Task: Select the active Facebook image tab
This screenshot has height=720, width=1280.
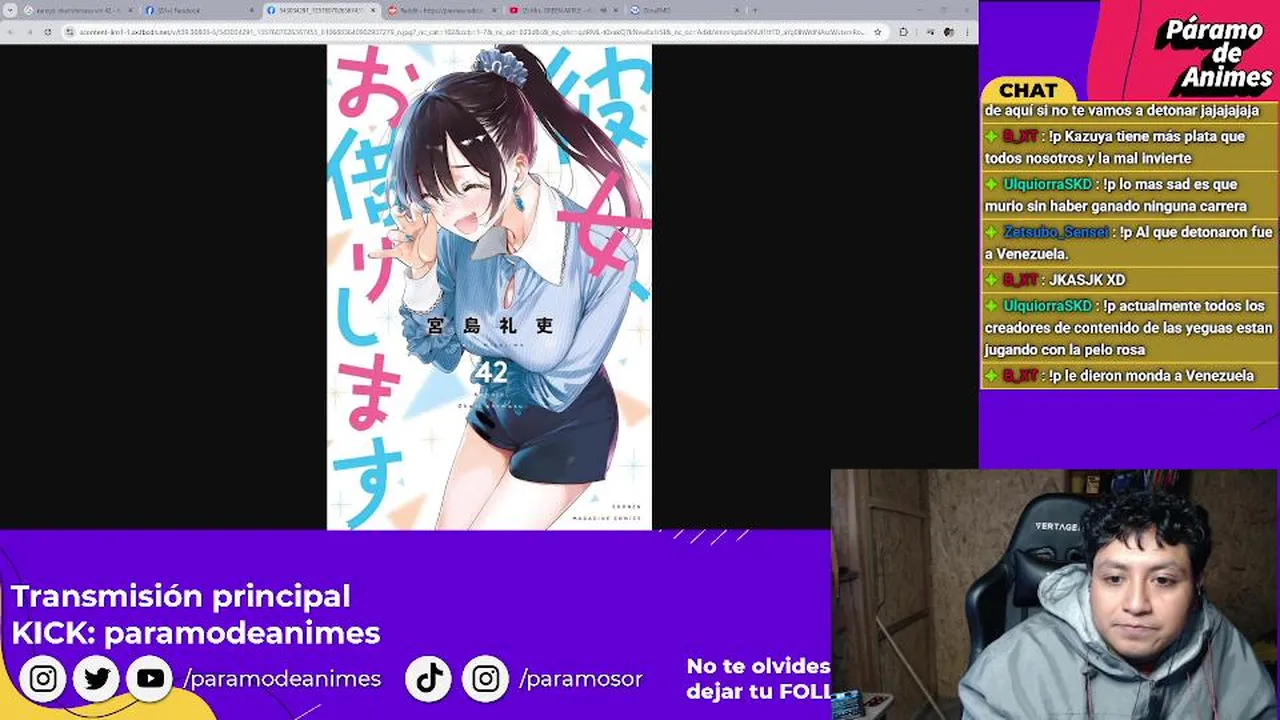Action: pos(320,10)
